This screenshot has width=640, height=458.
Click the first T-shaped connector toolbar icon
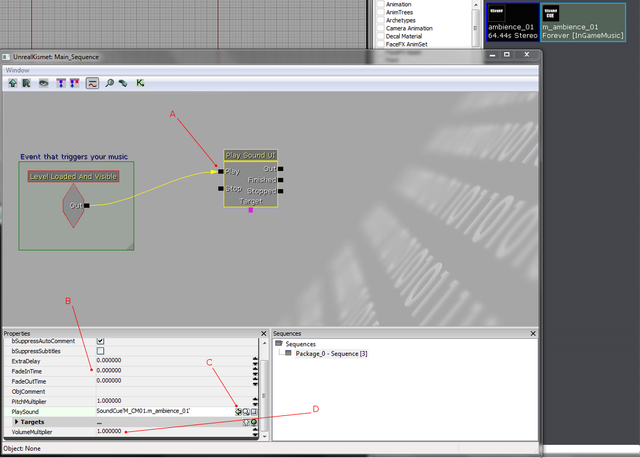[x=61, y=83]
